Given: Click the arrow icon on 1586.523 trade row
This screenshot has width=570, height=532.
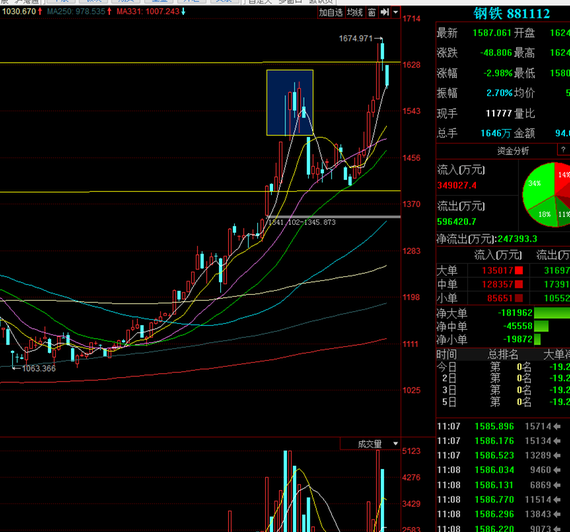Looking at the screenshot, I should [557, 455].
